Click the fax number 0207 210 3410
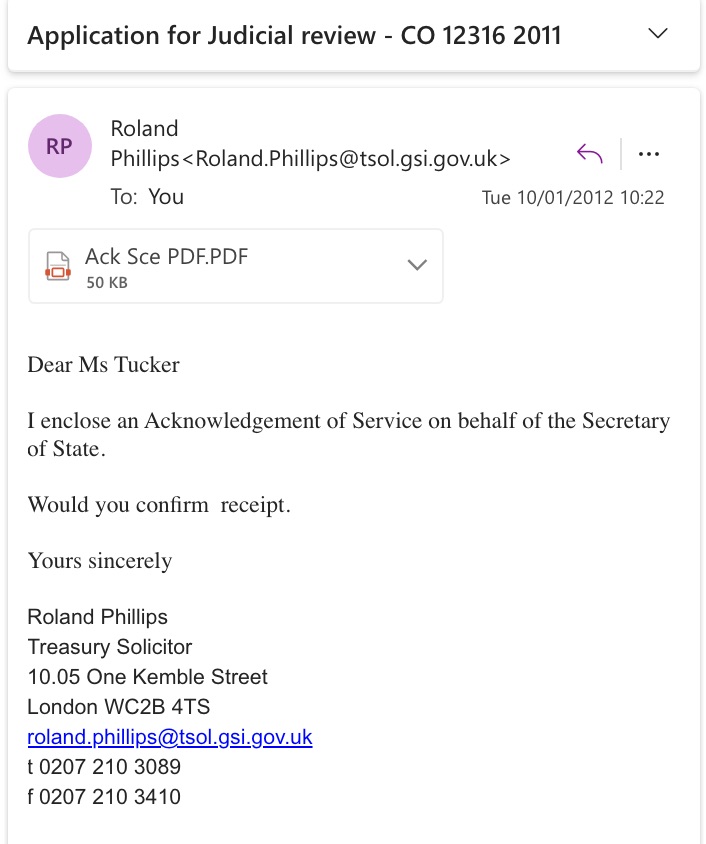 112,796
